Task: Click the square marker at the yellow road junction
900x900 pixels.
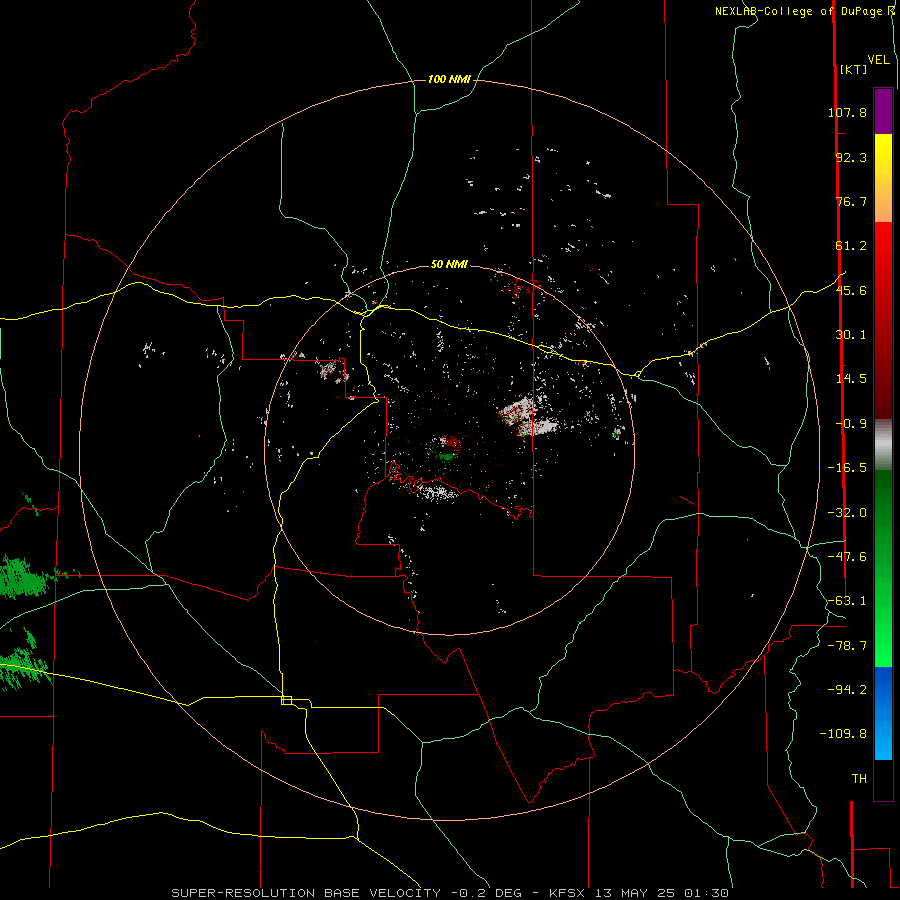Action: click(x=286, y=700)
